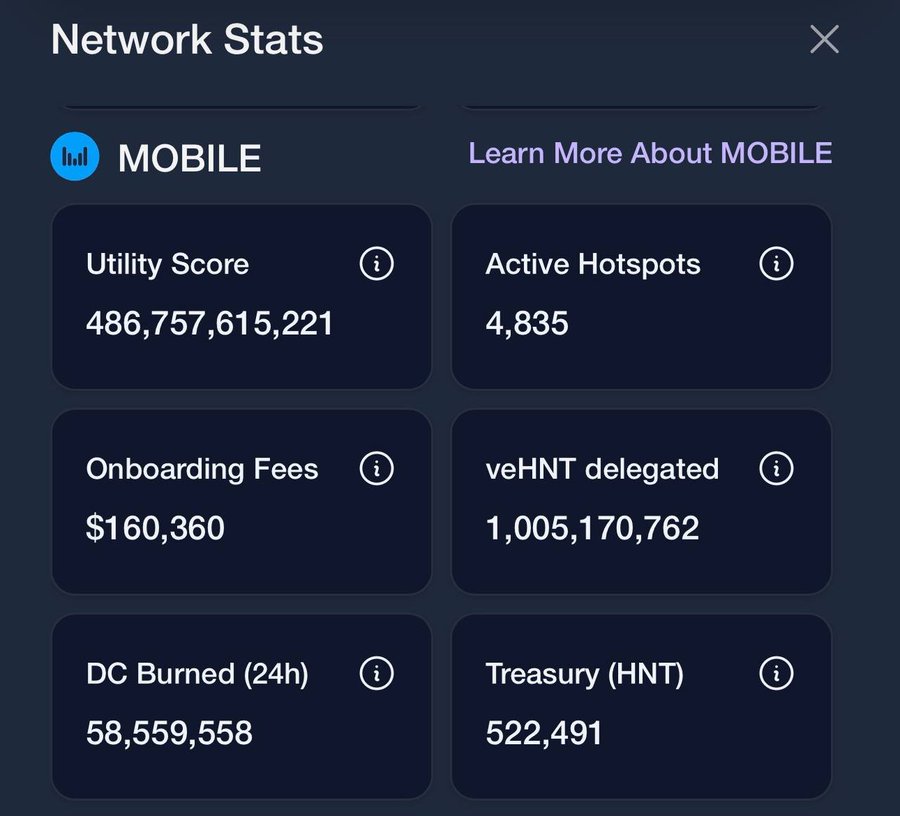Open DC Burned (24h) info icon

click(x=377, y=673)
